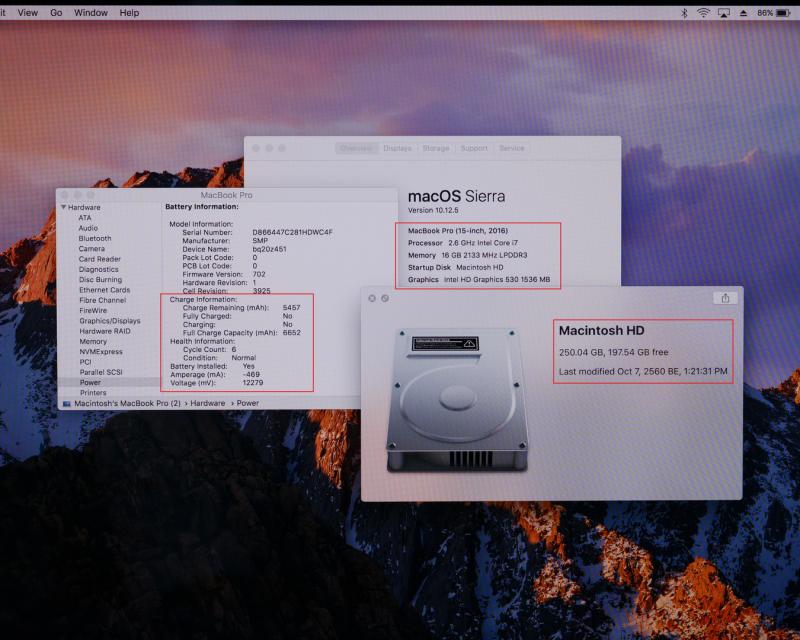800x640 pixels.
Task: Close the Macintosh HD info window
Action: (372, 298)
